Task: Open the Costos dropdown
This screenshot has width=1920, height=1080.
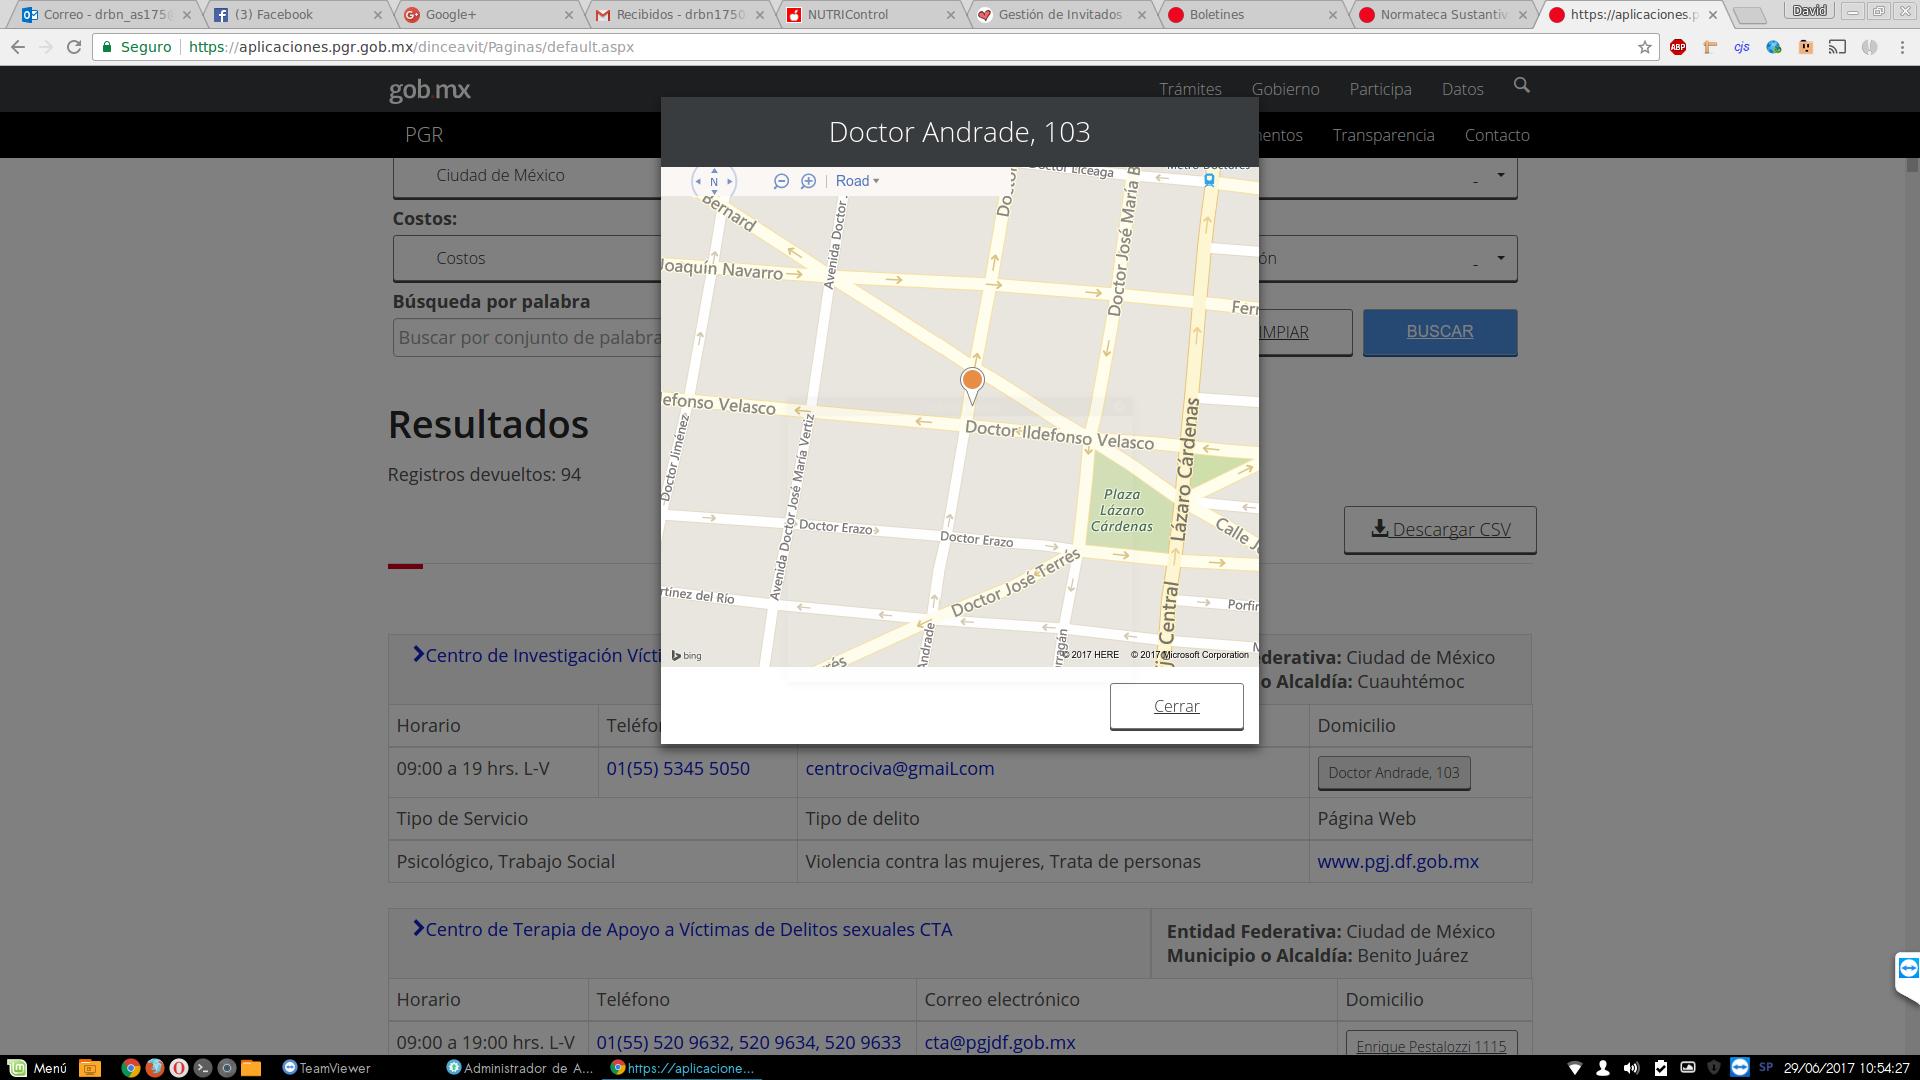Action: (x=527, y=258)
